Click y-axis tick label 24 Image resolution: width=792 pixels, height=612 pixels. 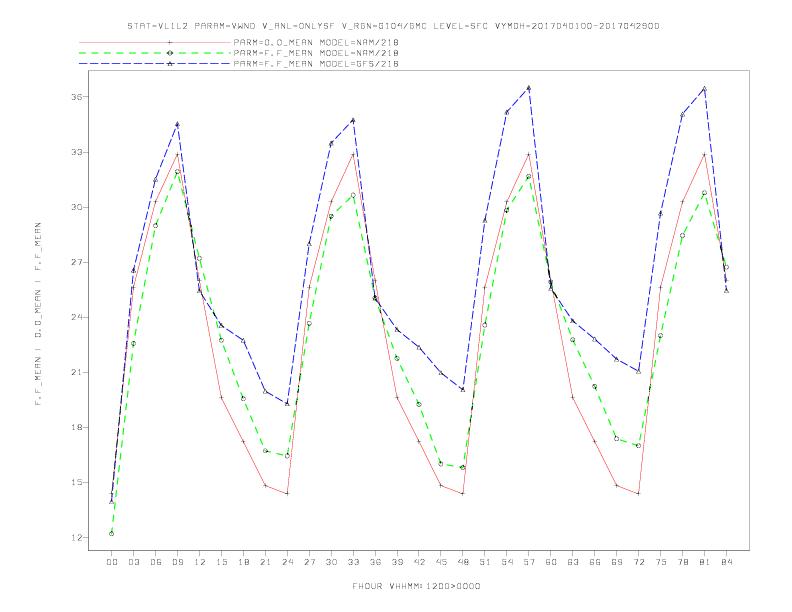(x=76, y=317)
